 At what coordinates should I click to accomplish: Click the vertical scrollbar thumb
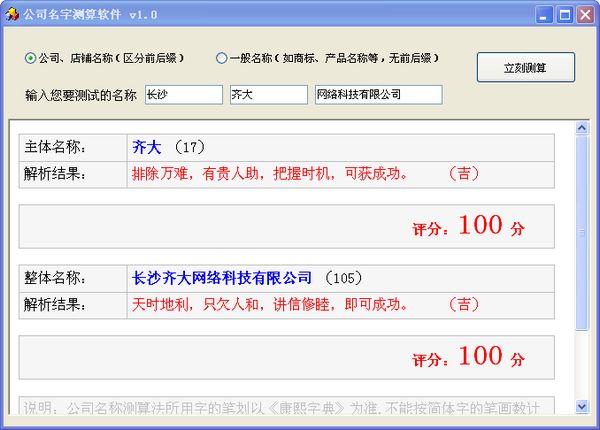click(x=582, y=232)
